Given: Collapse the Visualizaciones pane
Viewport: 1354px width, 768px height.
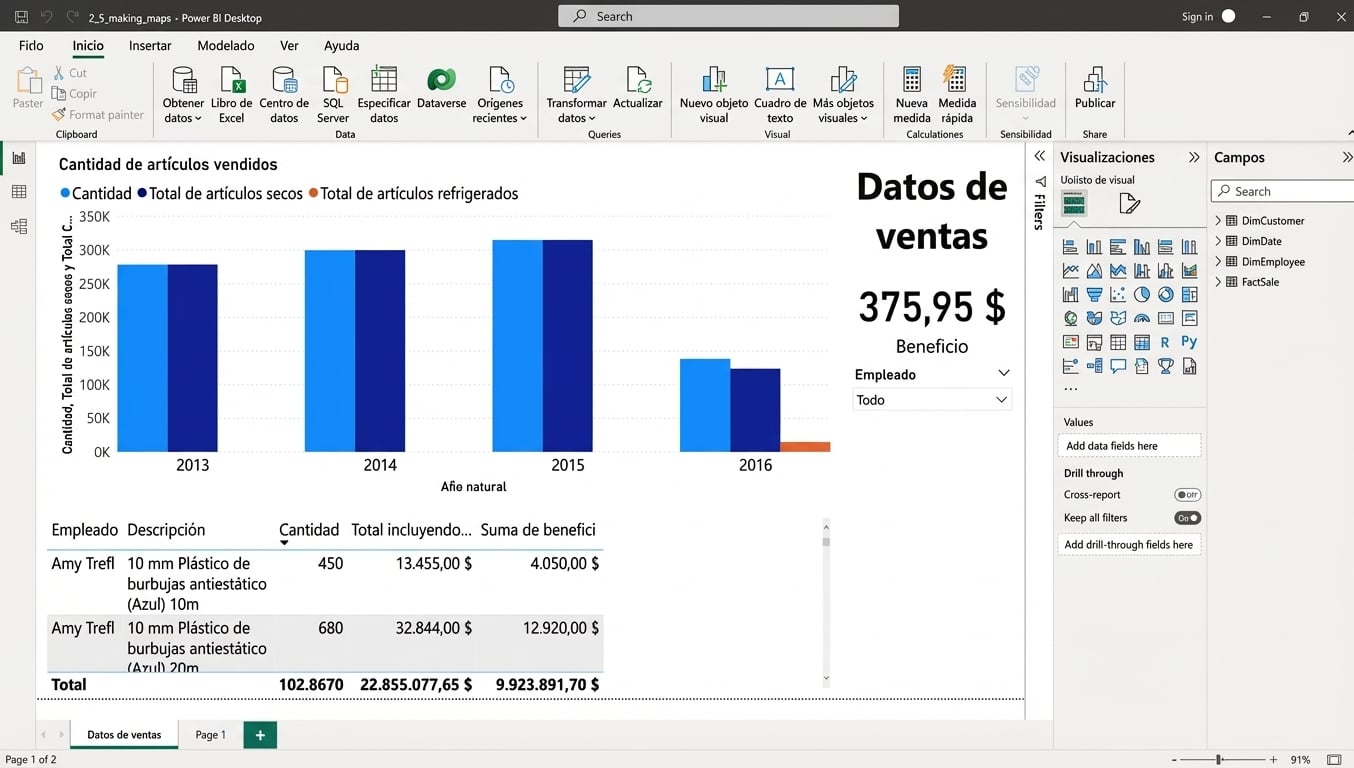Looking at the screenshot, I should (1194, 157).
